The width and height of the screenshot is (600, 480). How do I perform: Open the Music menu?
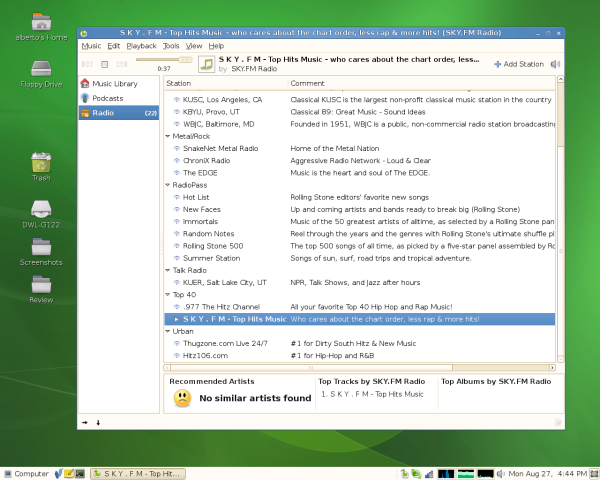pyautogui.click(x=91, y=46)
